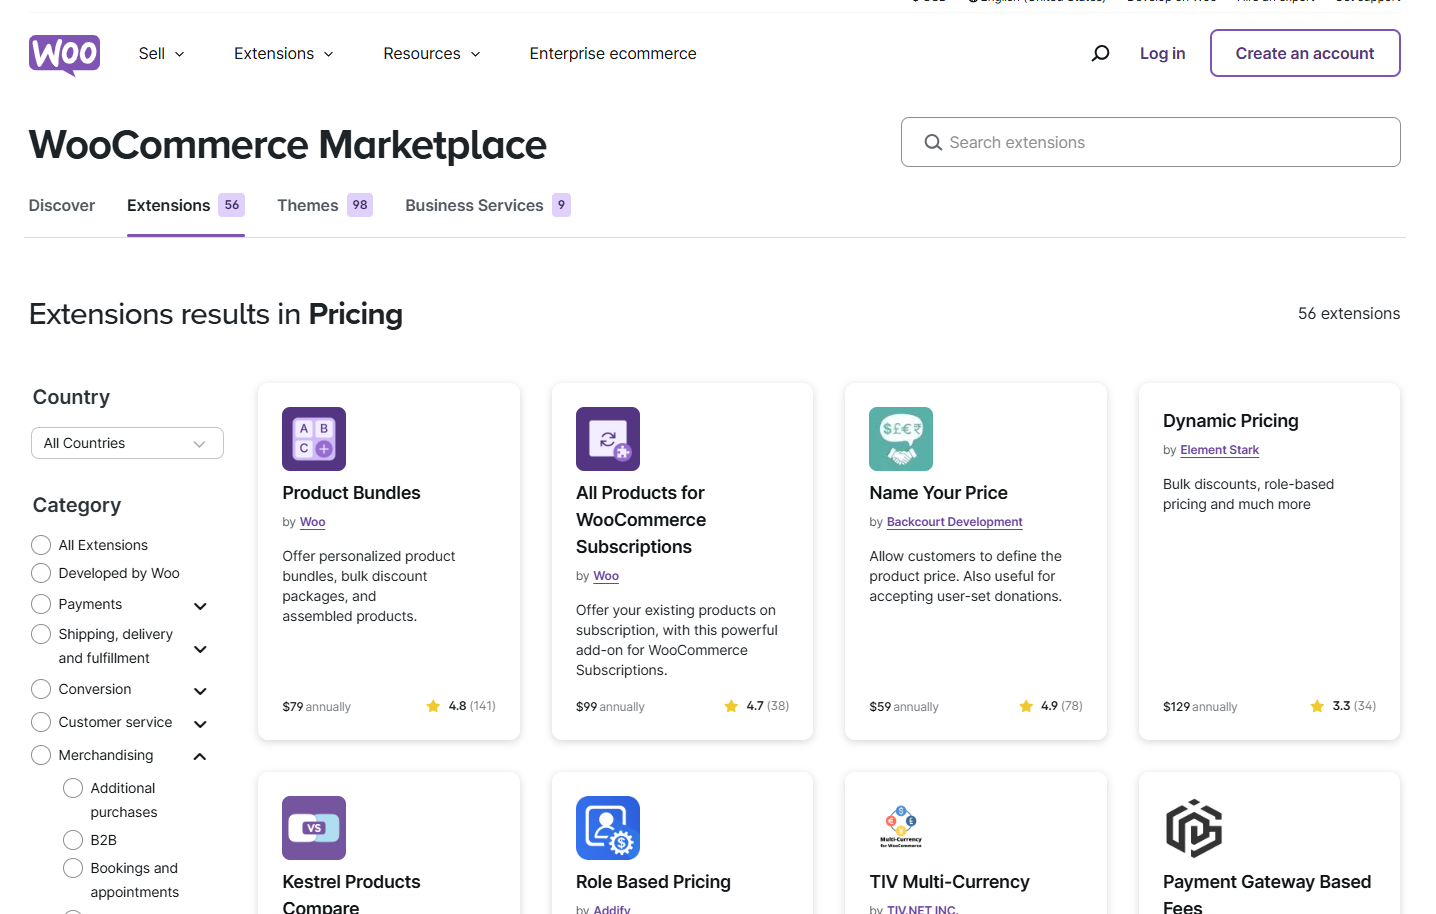Click the TIV Multi-Currency icon

[901, 828]
